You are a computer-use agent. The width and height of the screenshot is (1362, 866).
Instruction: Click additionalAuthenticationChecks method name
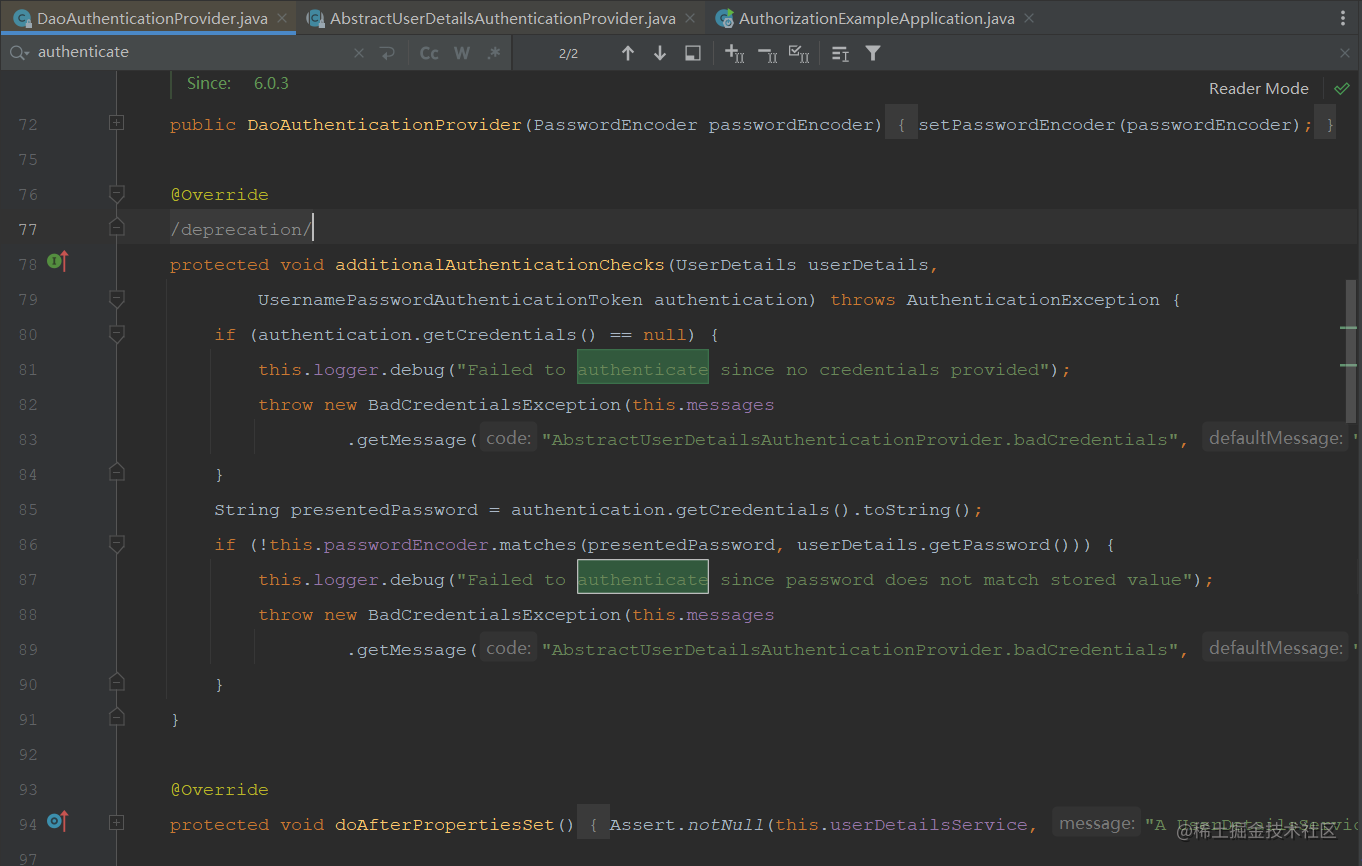(x=500, y=265)
